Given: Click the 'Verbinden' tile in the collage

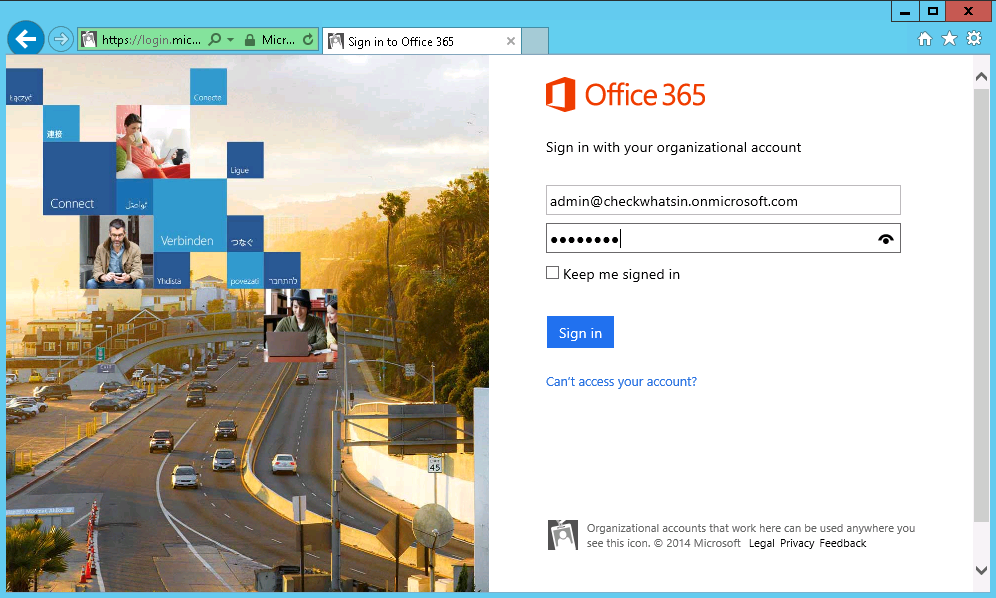Looking at the screenshot, I should [x=190, y=215].
